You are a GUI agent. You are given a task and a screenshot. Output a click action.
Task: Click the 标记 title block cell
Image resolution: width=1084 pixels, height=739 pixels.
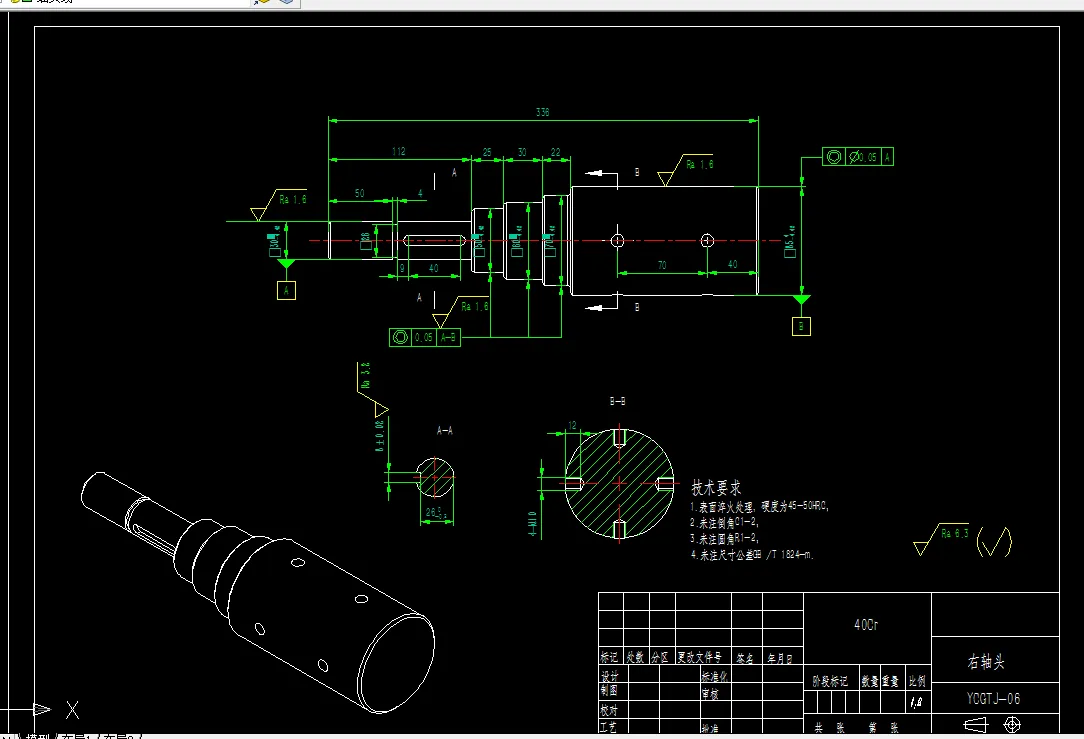tap(610, 657)
